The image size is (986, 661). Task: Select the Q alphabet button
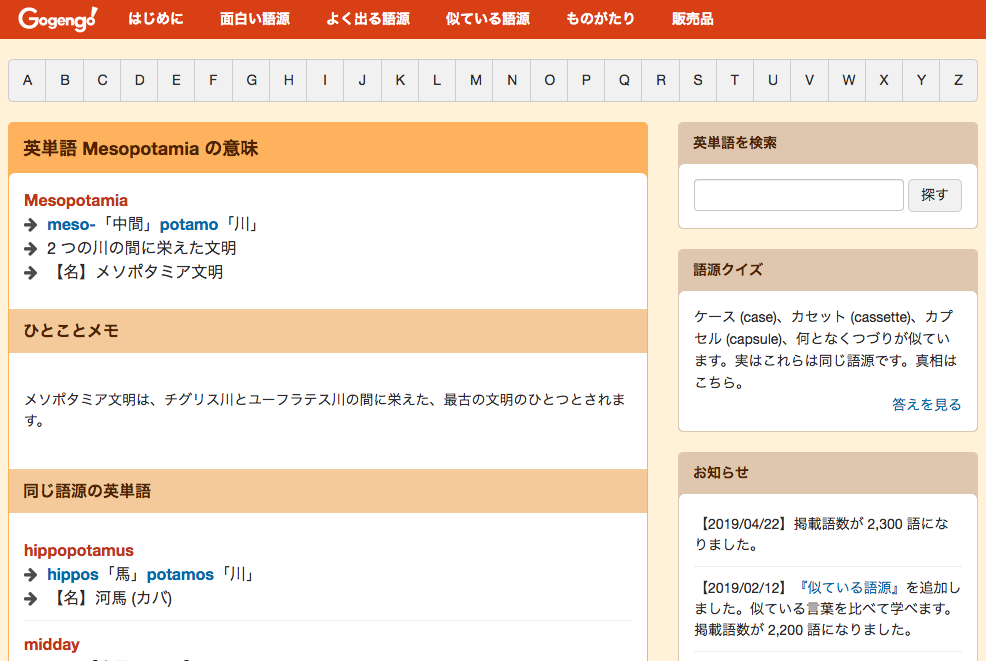(623, 81)
